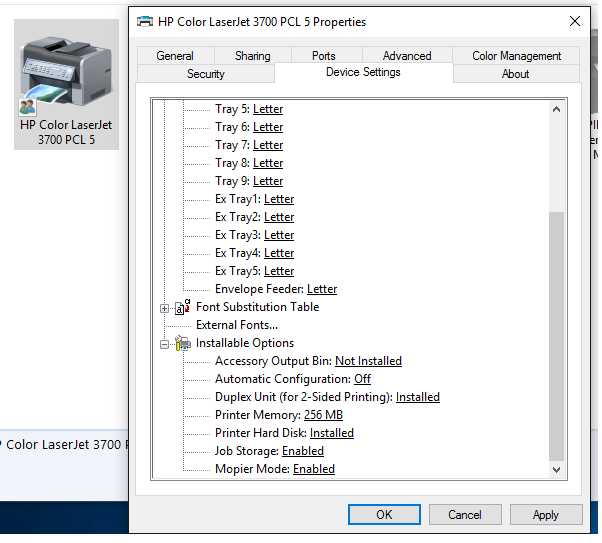Change Tray 9 Letter setting
Image resolution: width=602 pixels, height=543 pixels.
click(268, 181)
